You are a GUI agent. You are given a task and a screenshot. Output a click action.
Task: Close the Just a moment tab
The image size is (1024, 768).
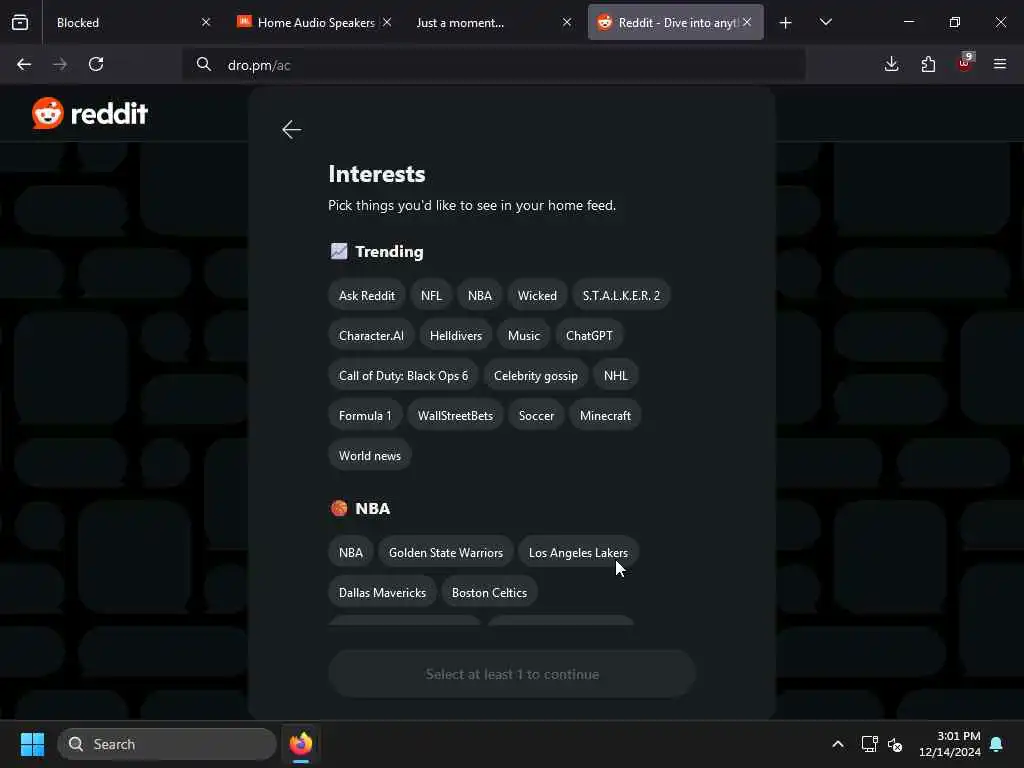(567, 22)
